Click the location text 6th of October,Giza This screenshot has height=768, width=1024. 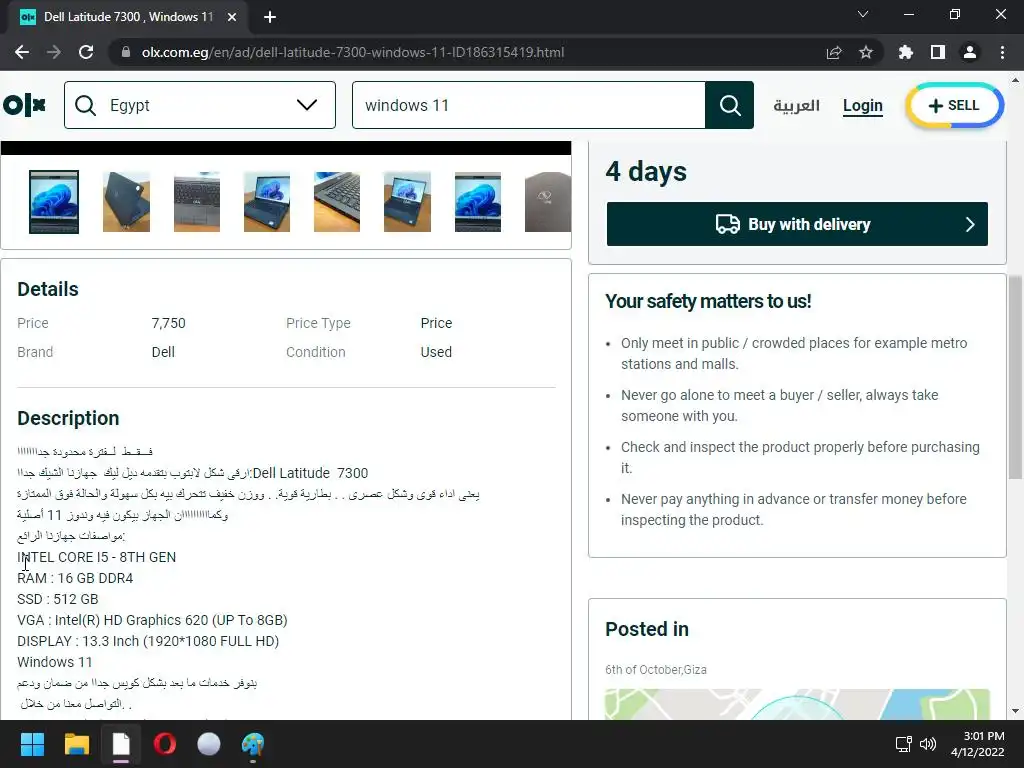656,669
